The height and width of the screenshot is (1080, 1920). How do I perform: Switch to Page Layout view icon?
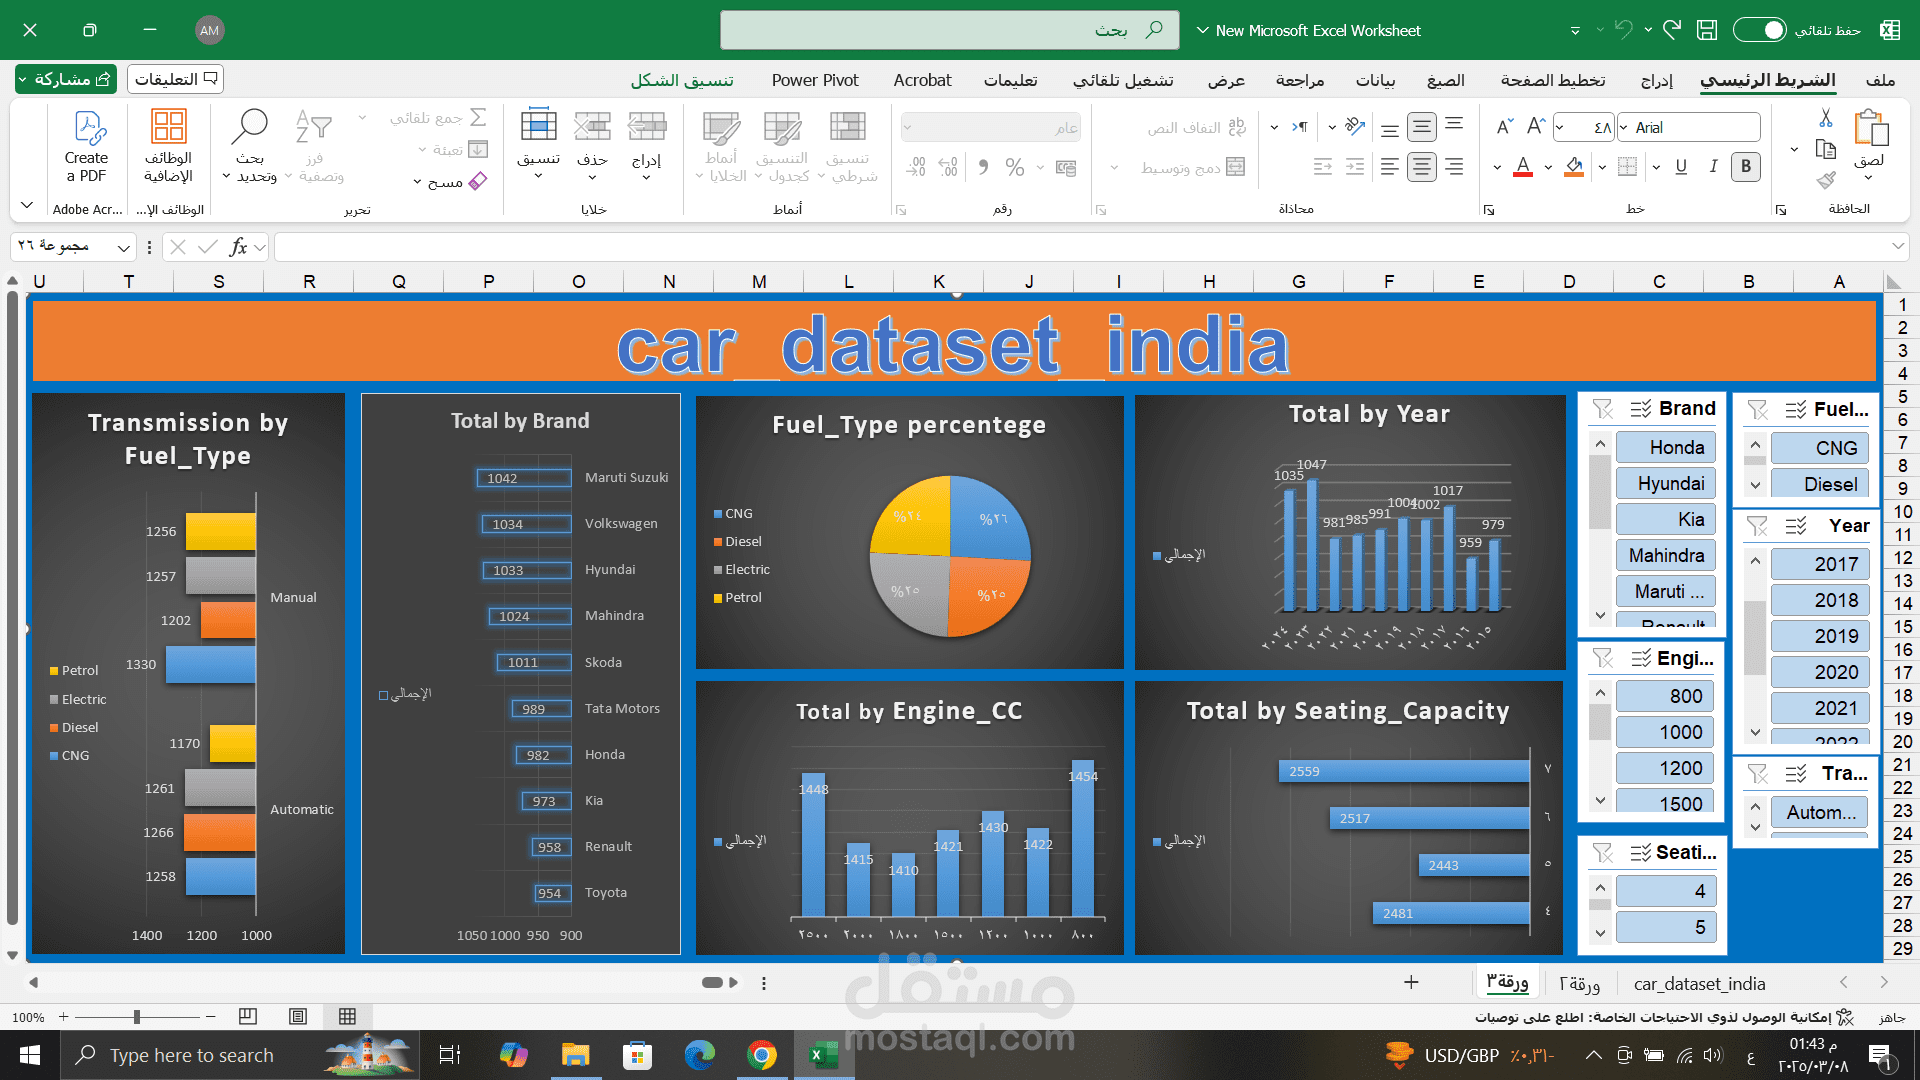point(298,1017)
